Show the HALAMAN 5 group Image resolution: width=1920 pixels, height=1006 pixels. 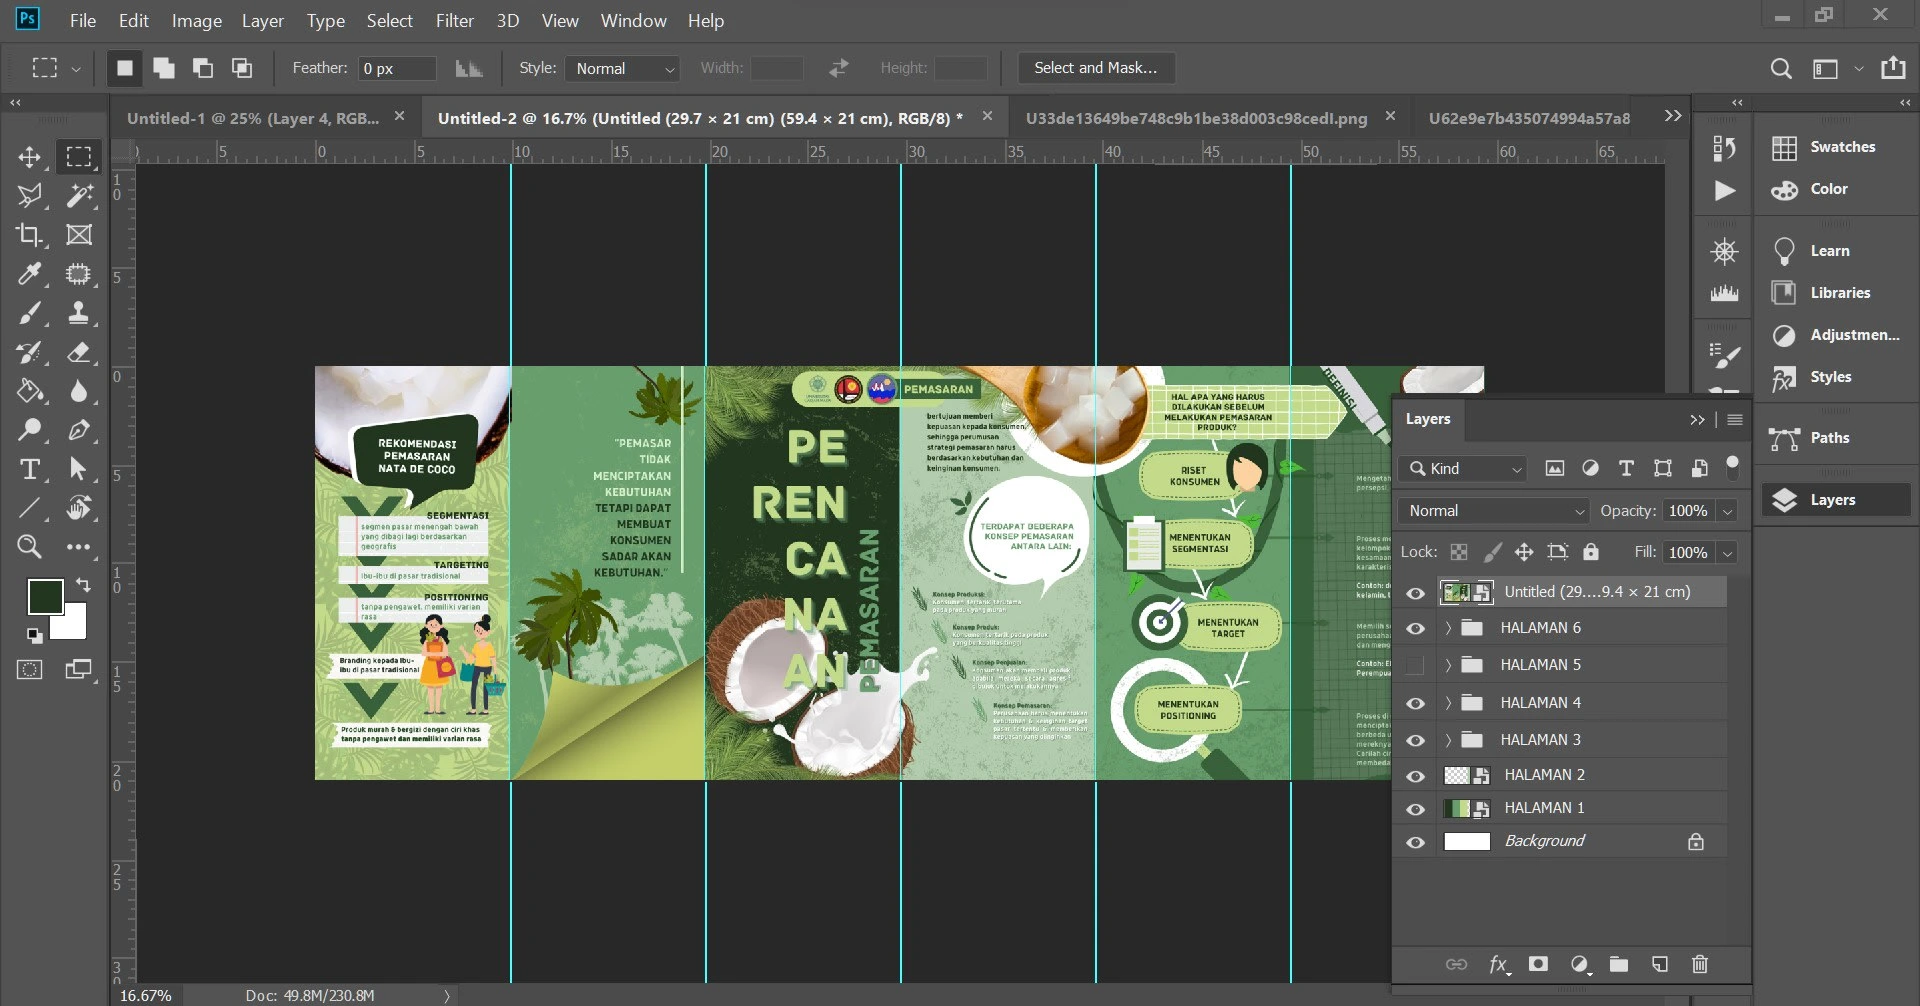point(1415,665)
